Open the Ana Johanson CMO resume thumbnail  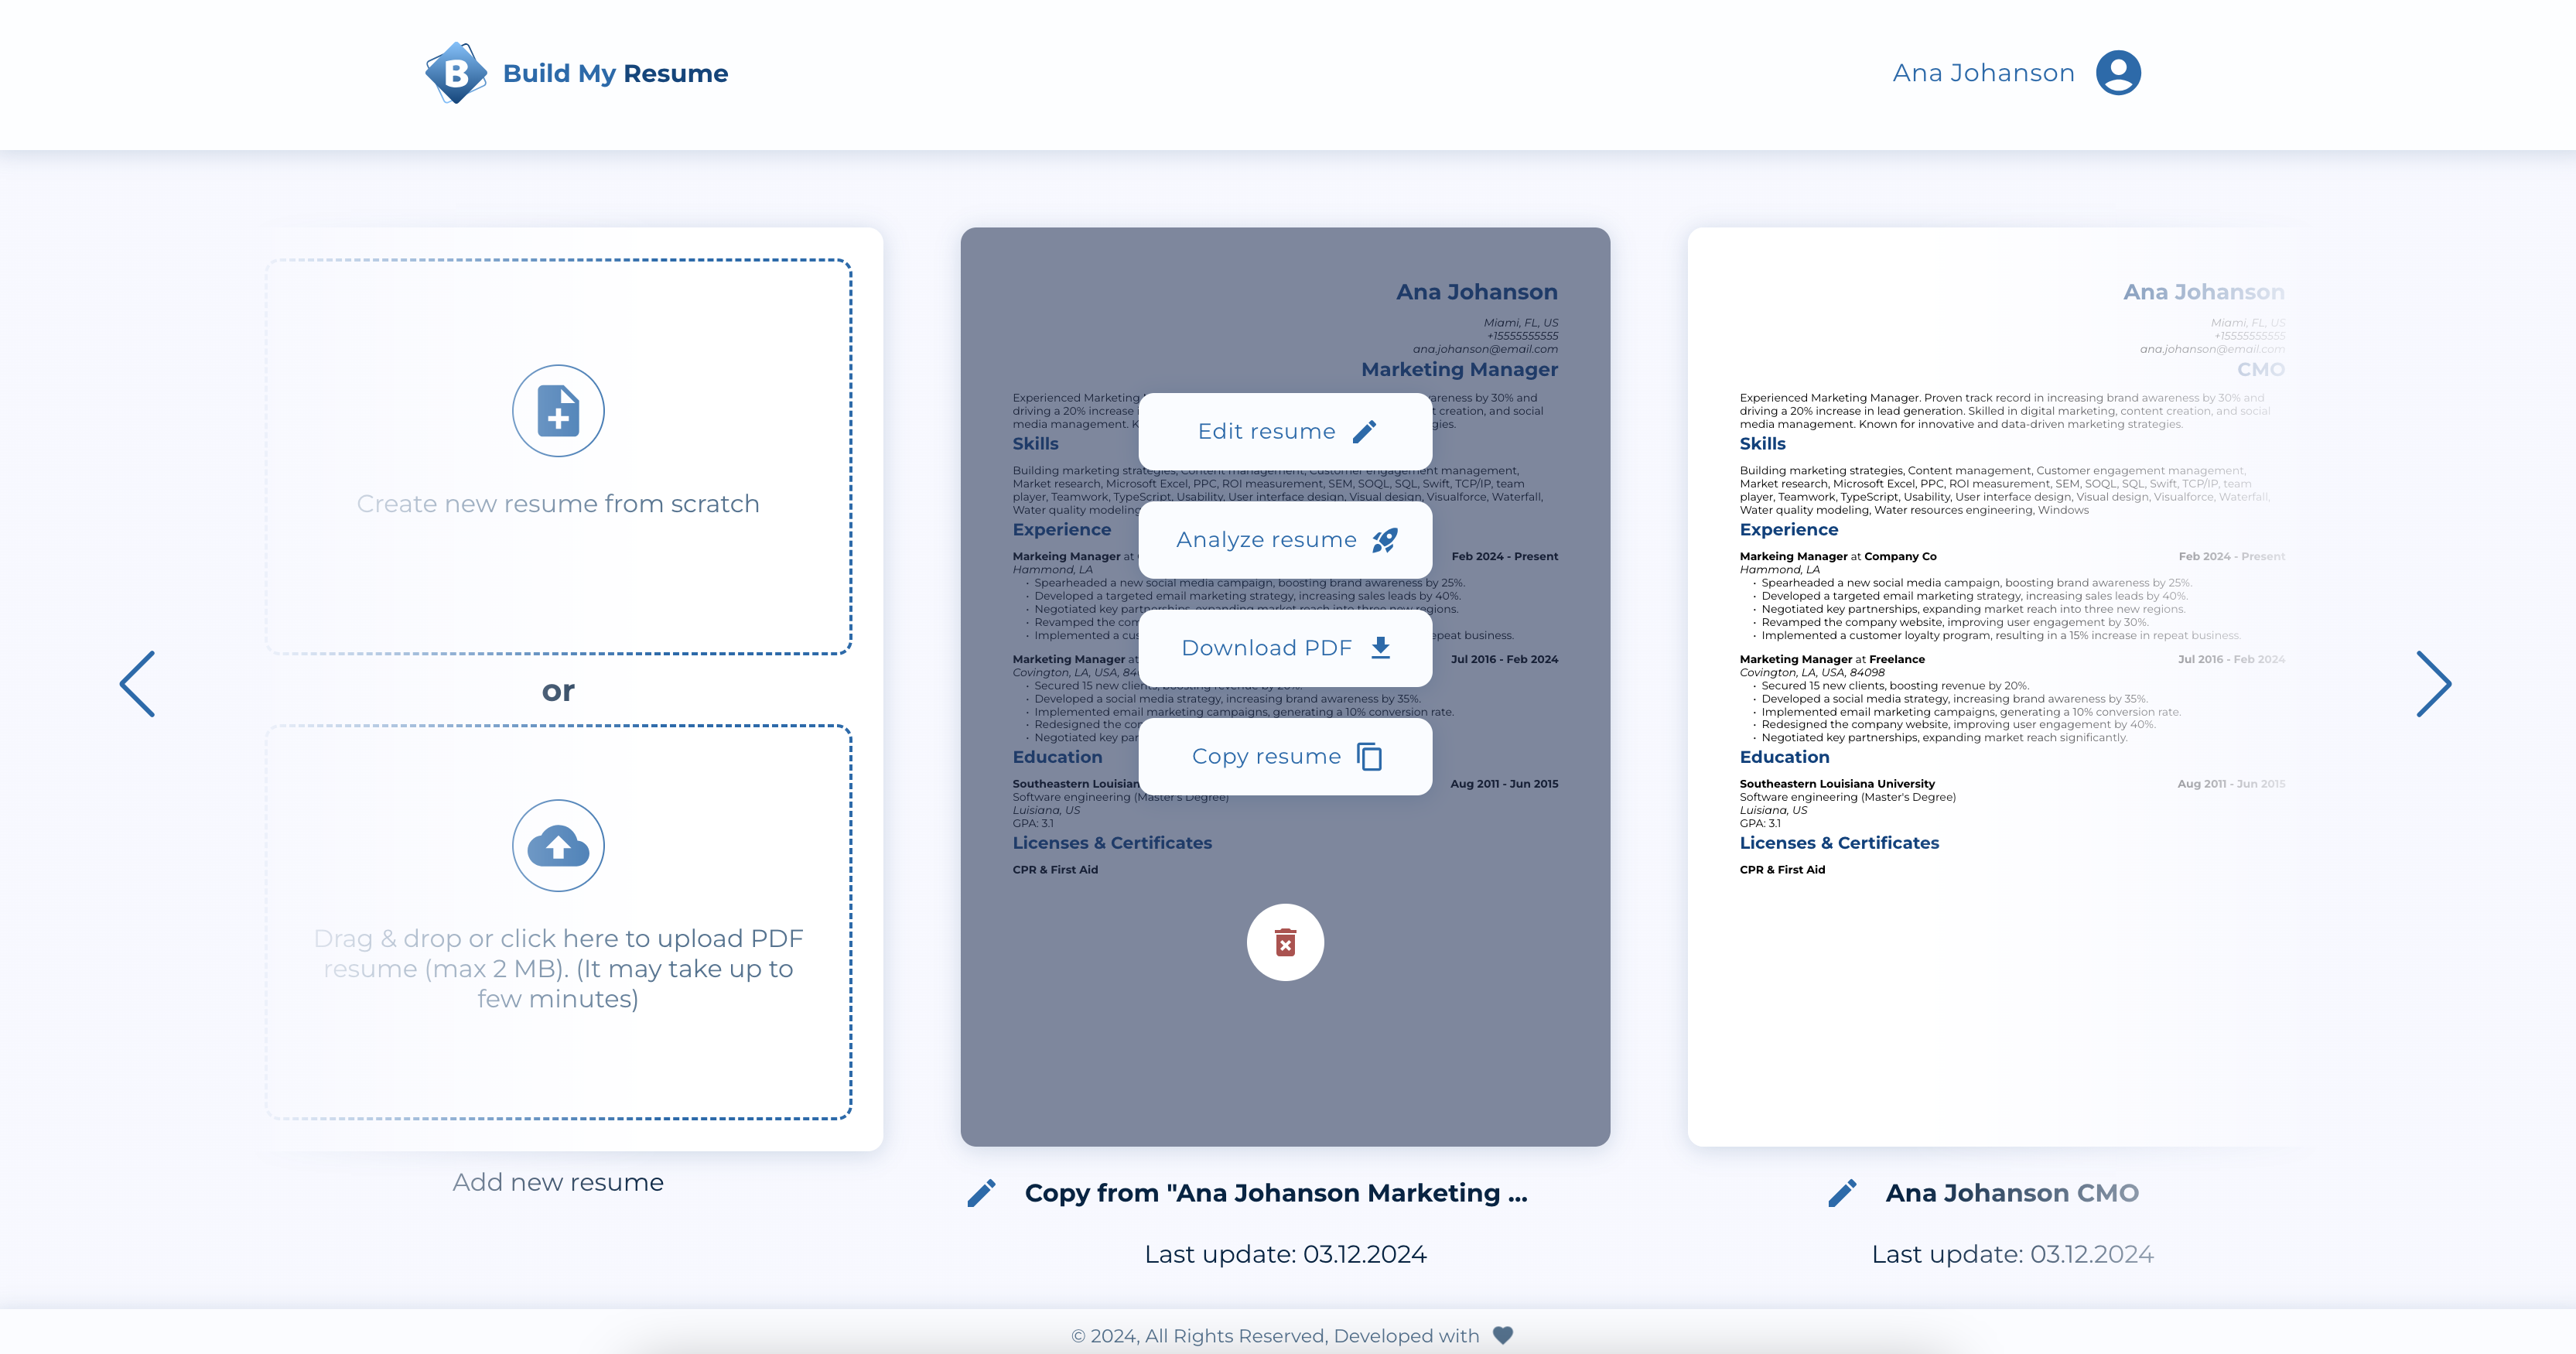click(x=2012, y=686)
